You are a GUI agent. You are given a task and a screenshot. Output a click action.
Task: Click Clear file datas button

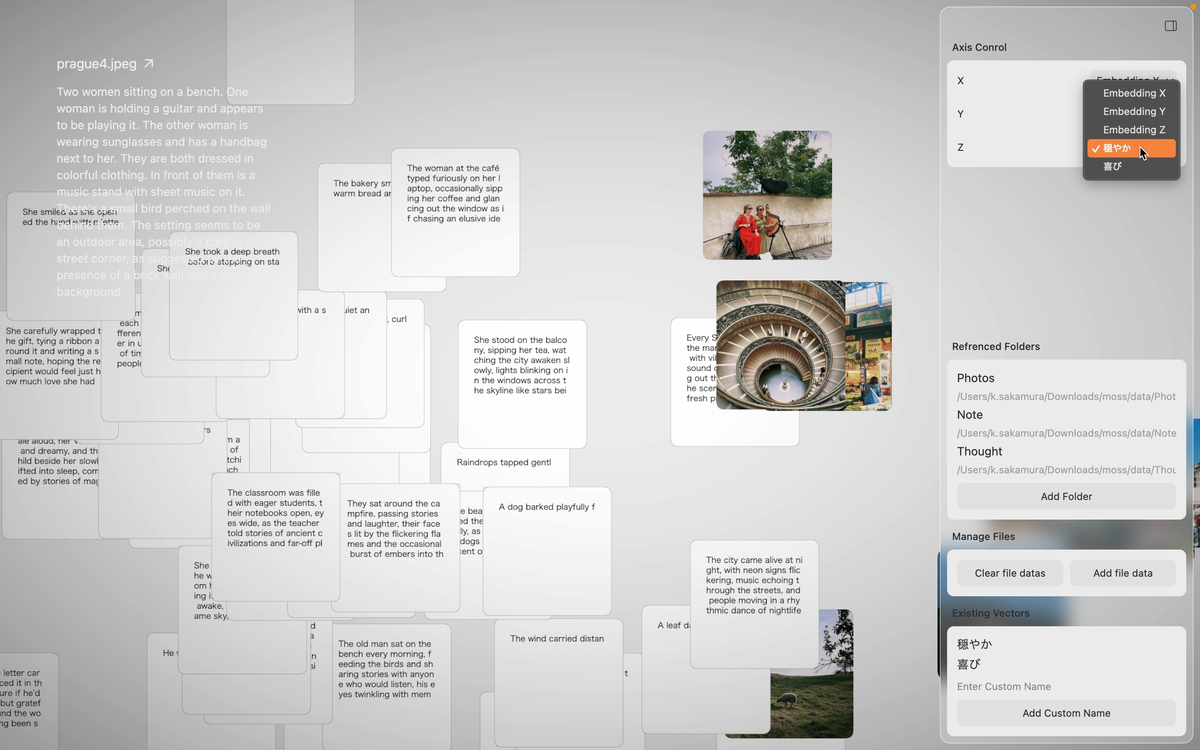1010,573
